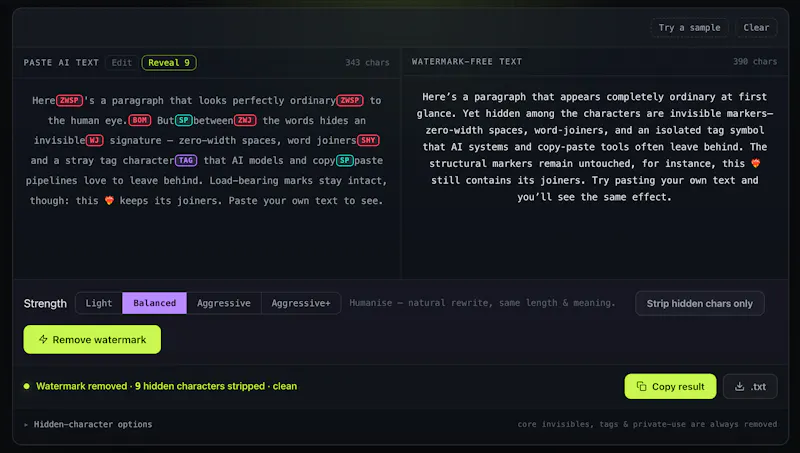Select Light strength

pyautogui.click(x=98, y=303)
